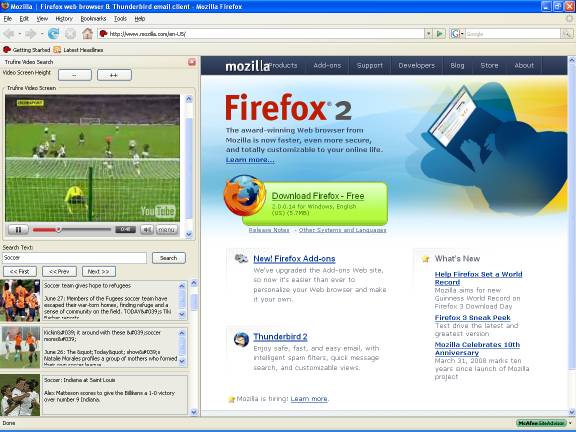The width and height of the screenshot is (576, 432).
Task: Click the Next >> results button
Action: coord(99,271)
